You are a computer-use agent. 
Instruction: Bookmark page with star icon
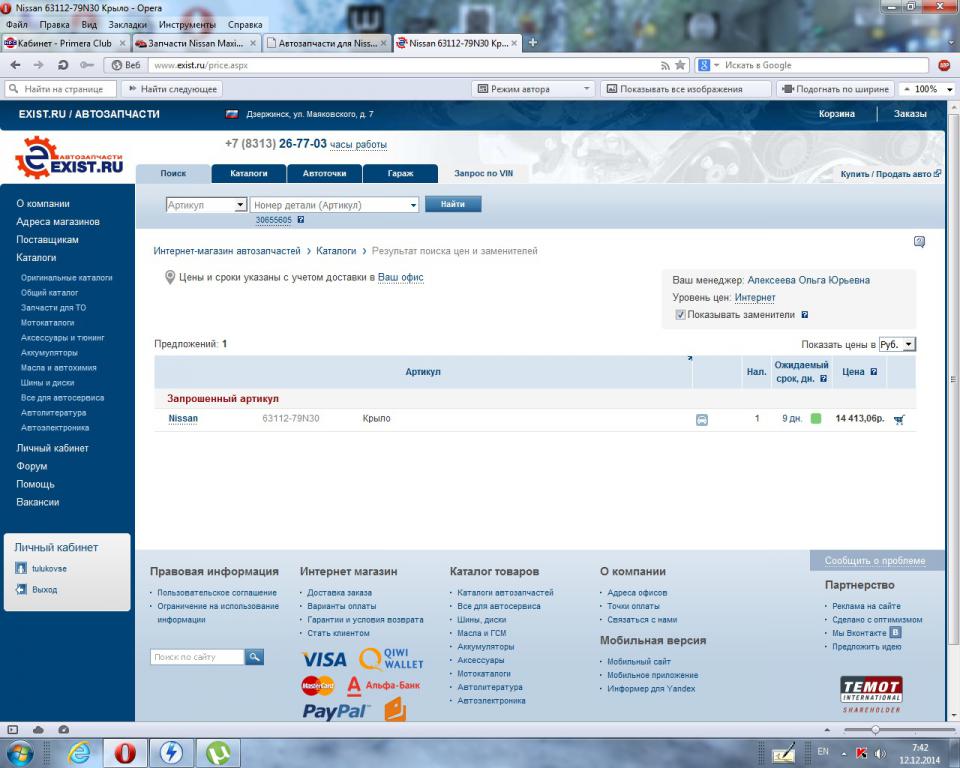(680, 65)
